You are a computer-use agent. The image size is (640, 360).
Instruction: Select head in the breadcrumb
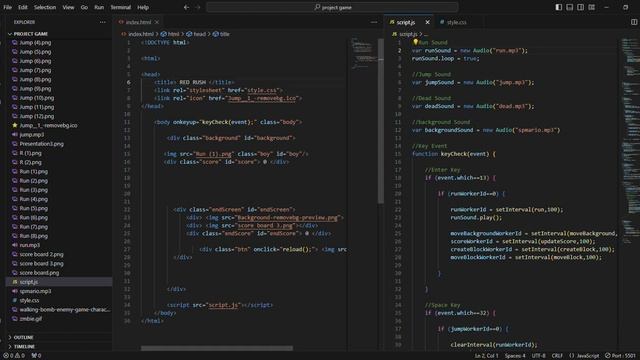pos(196,34)
